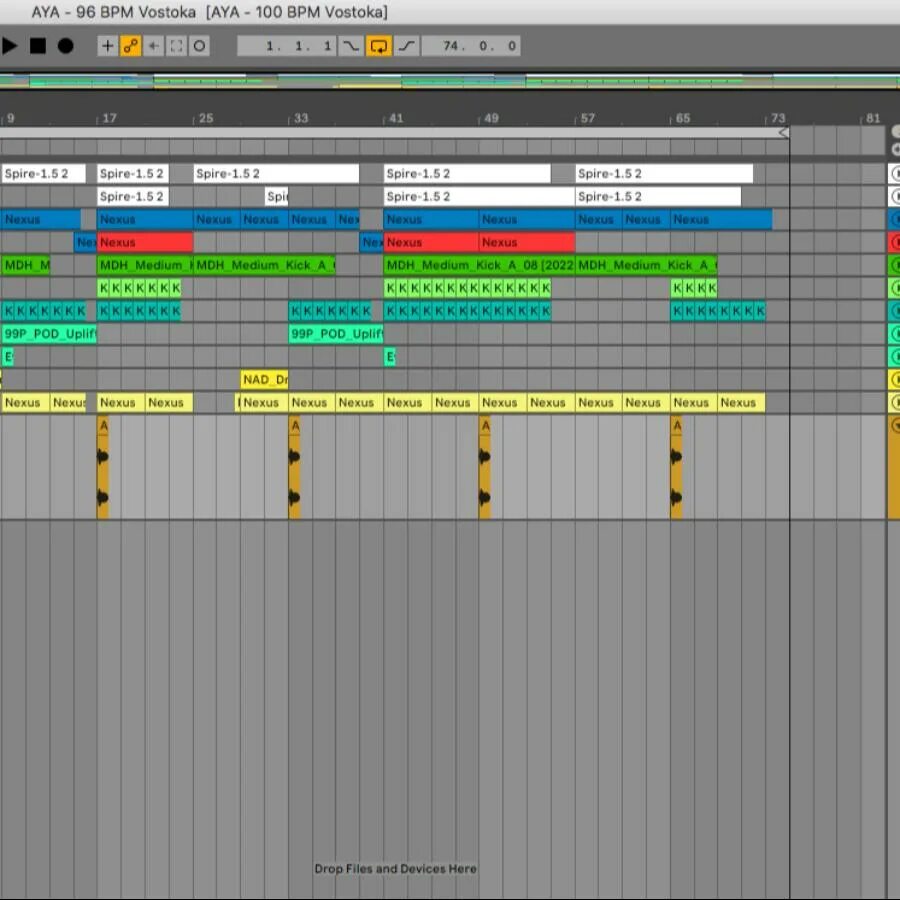Click bar 33 on the beat ruler

click(x=301, y=118)
